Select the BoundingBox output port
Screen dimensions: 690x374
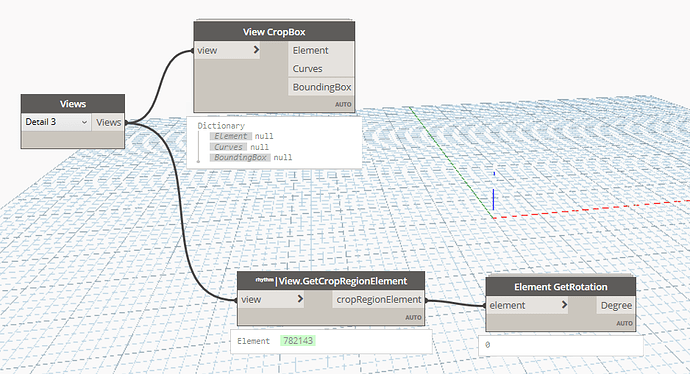pyautogui.click(x=321, y=87)
